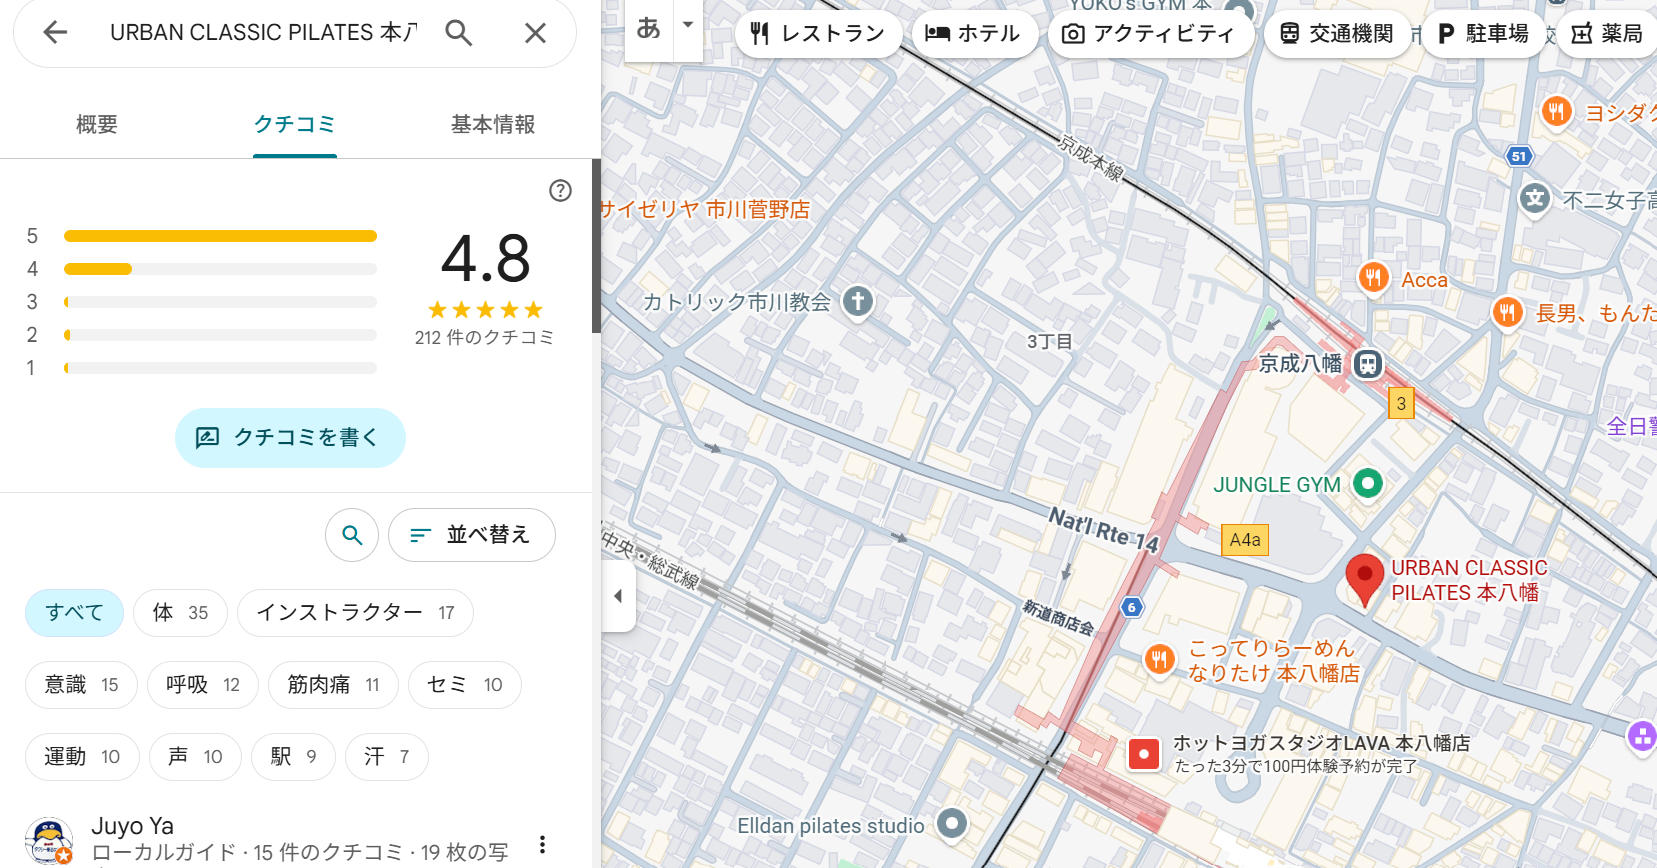Switch to the 概要 tab
Screen dimensions: 1657x868
tap(97, 124)
